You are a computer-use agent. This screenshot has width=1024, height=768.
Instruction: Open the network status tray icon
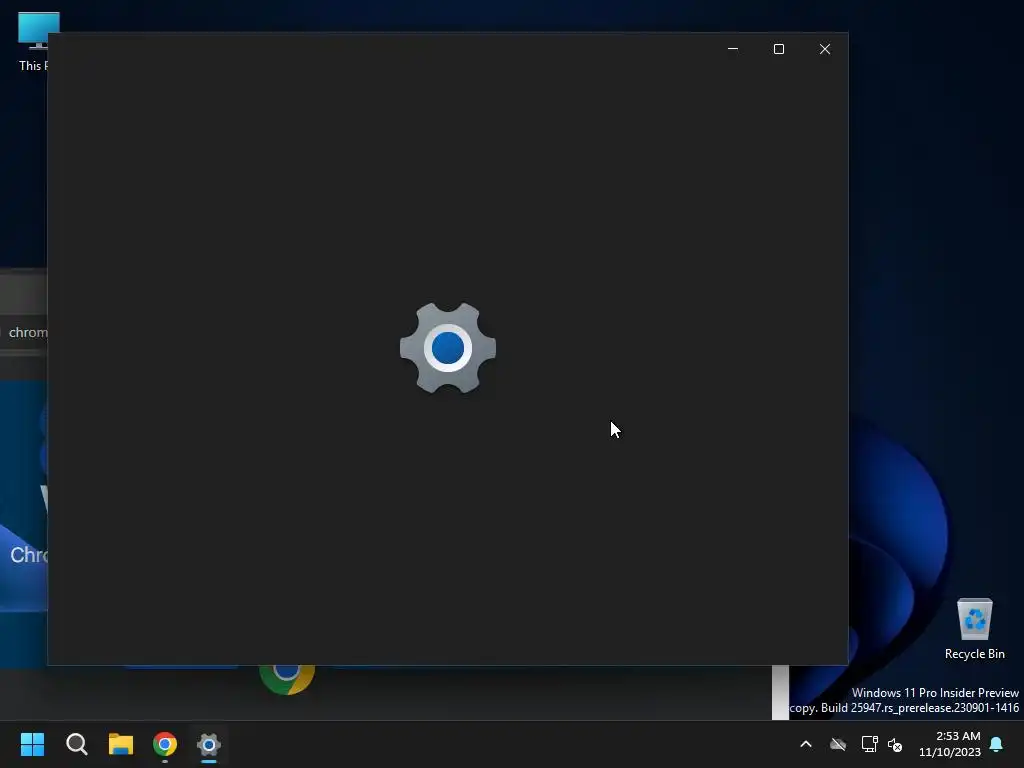click(869, 744)
